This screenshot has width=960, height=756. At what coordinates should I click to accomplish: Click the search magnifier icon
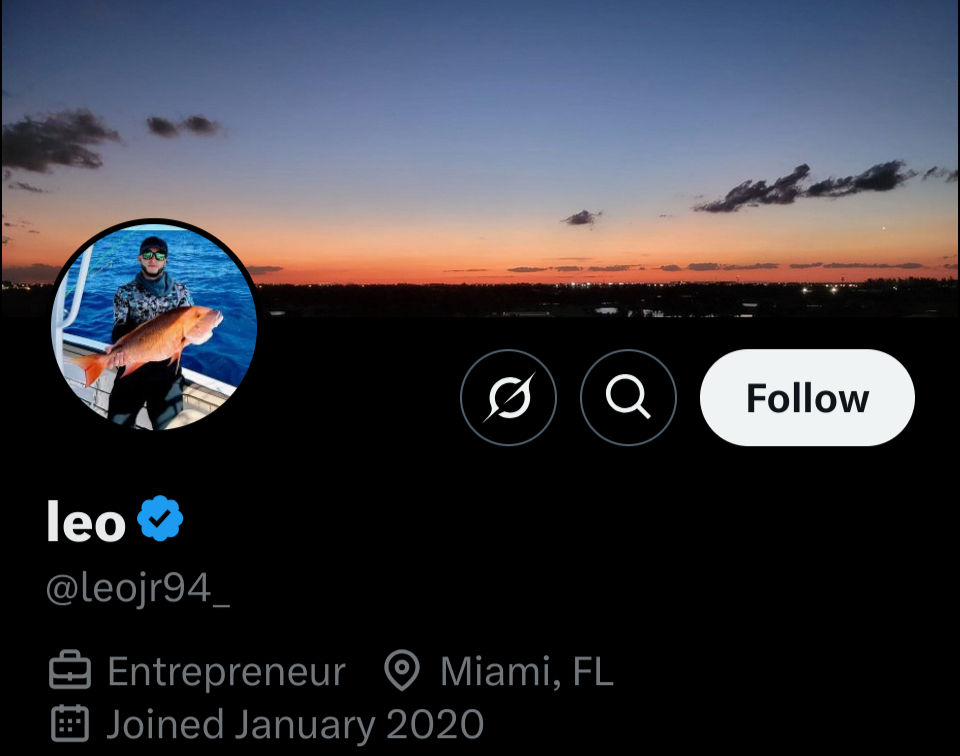click(x=628, y=398)
